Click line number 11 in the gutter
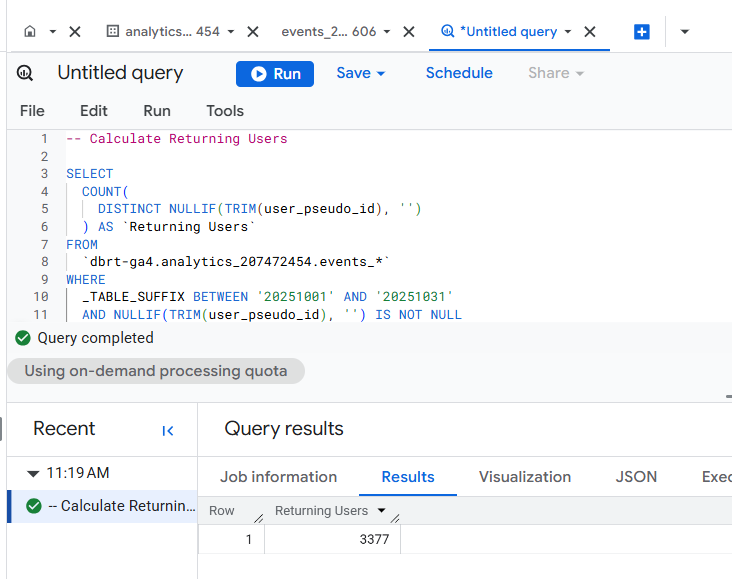 41,315
